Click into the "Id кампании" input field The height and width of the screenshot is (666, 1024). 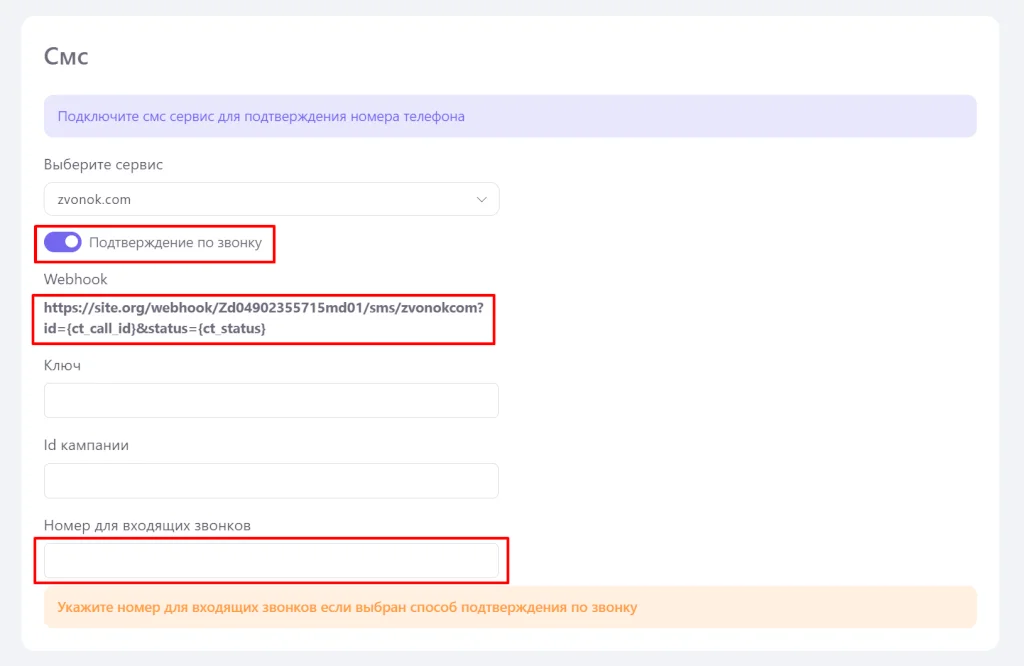(271, 480)
